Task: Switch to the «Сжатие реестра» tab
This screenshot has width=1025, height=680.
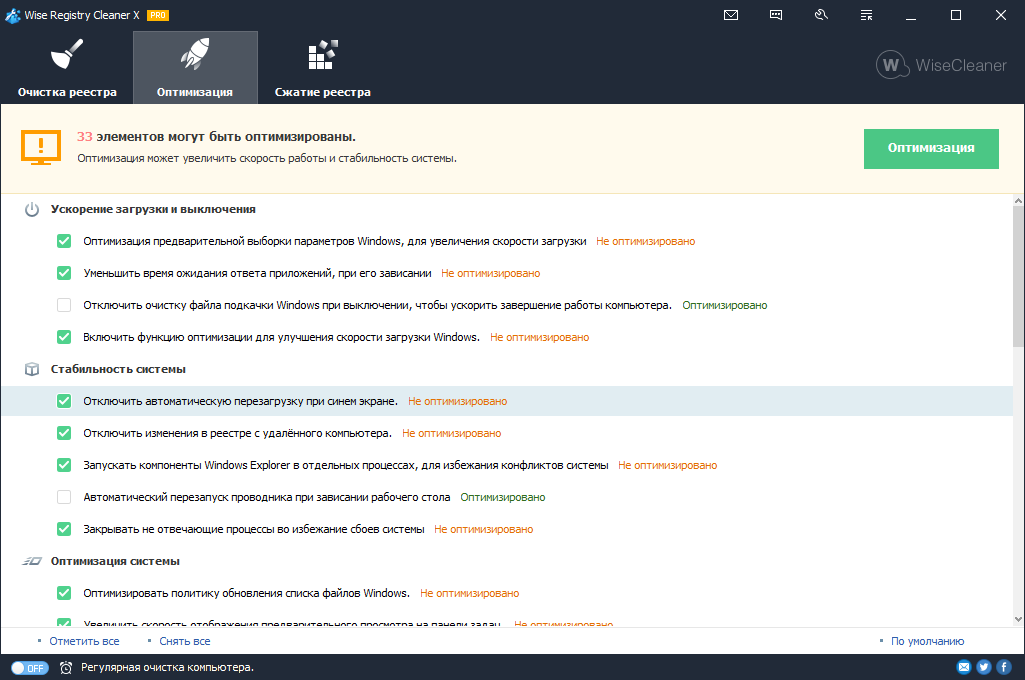Action: [322, 67]
